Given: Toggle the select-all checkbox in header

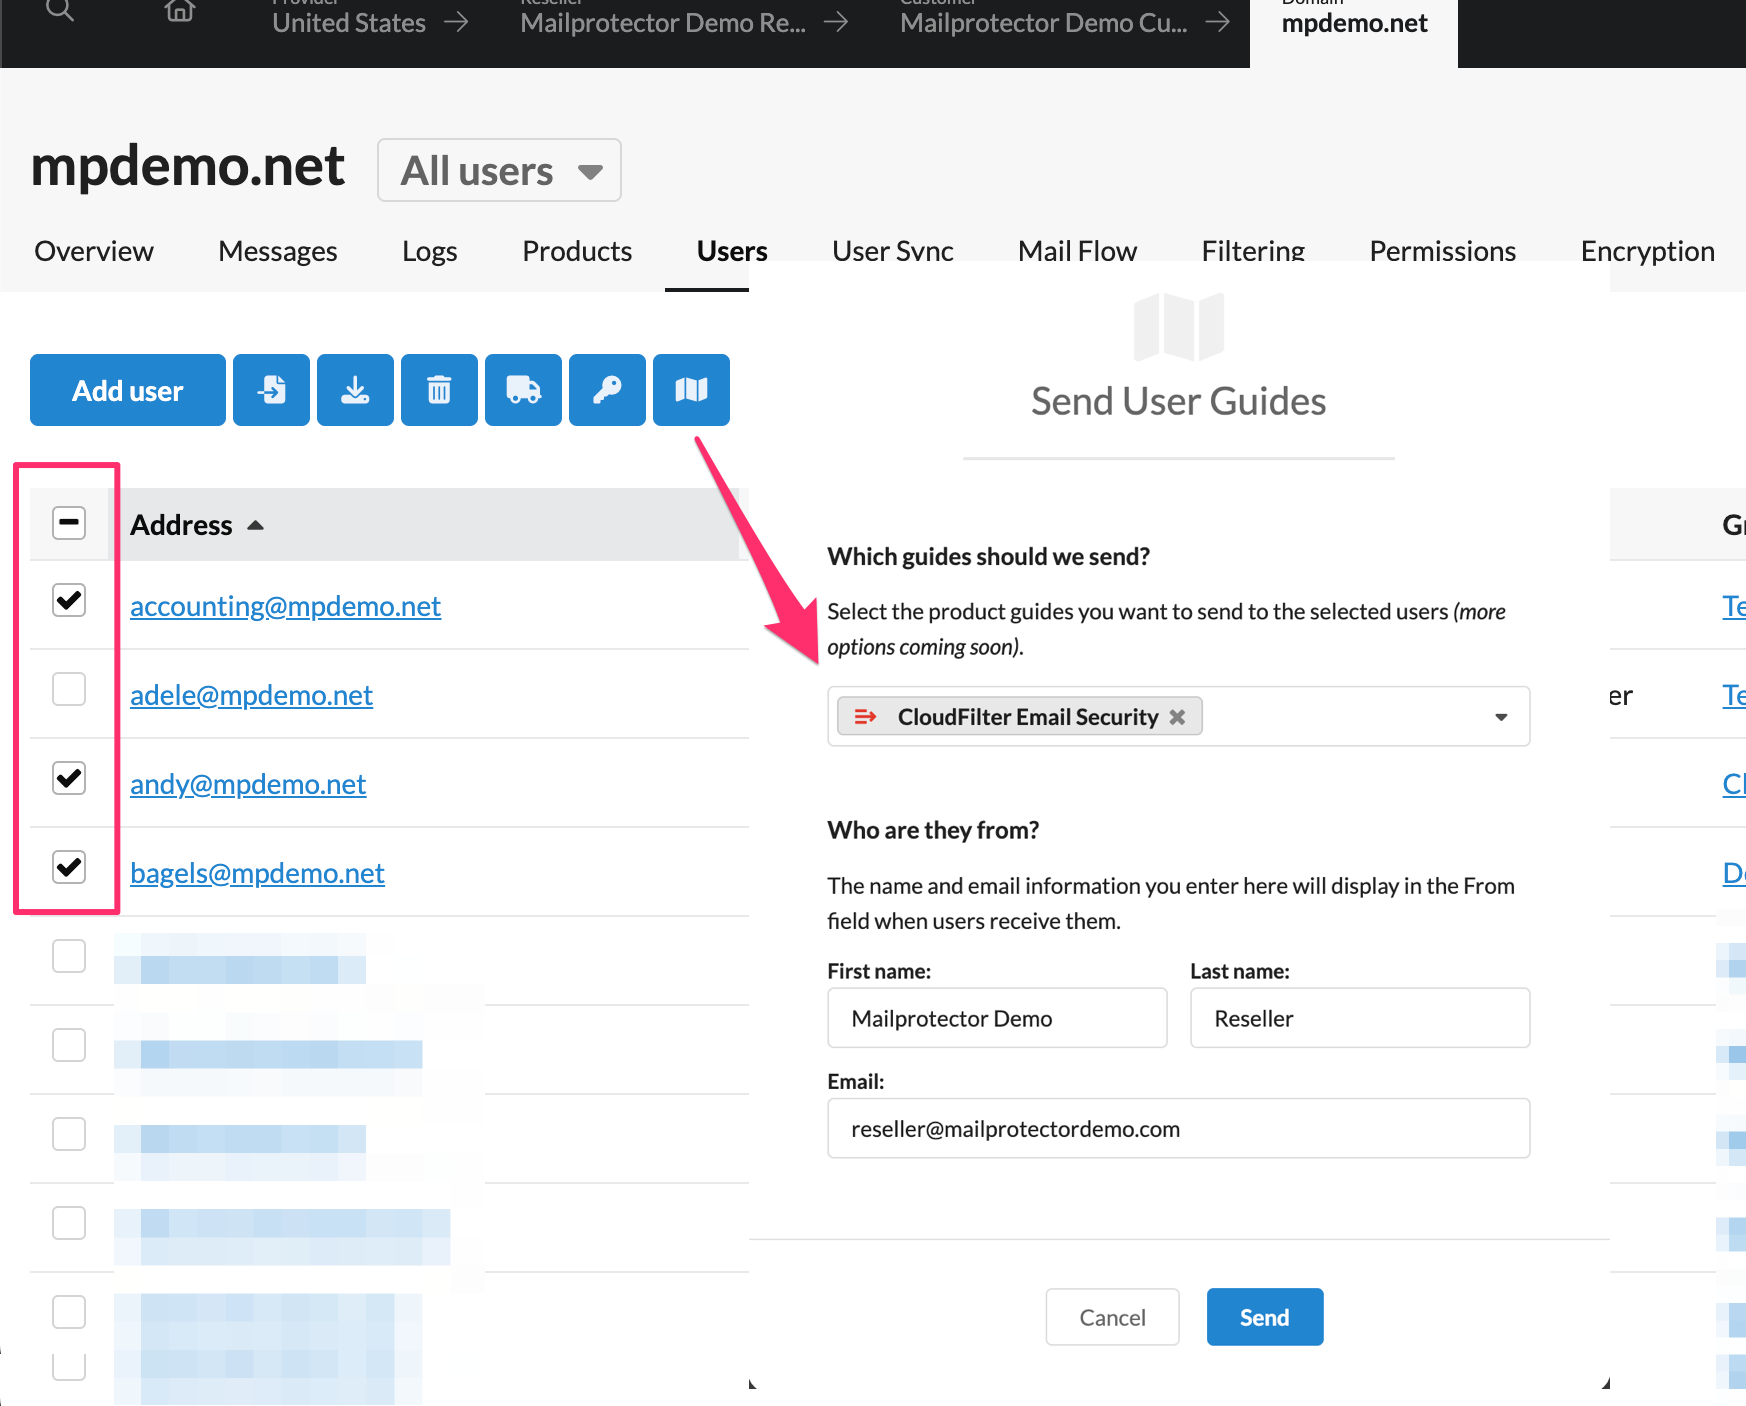Looking at the screenshot, I should 69,522.
